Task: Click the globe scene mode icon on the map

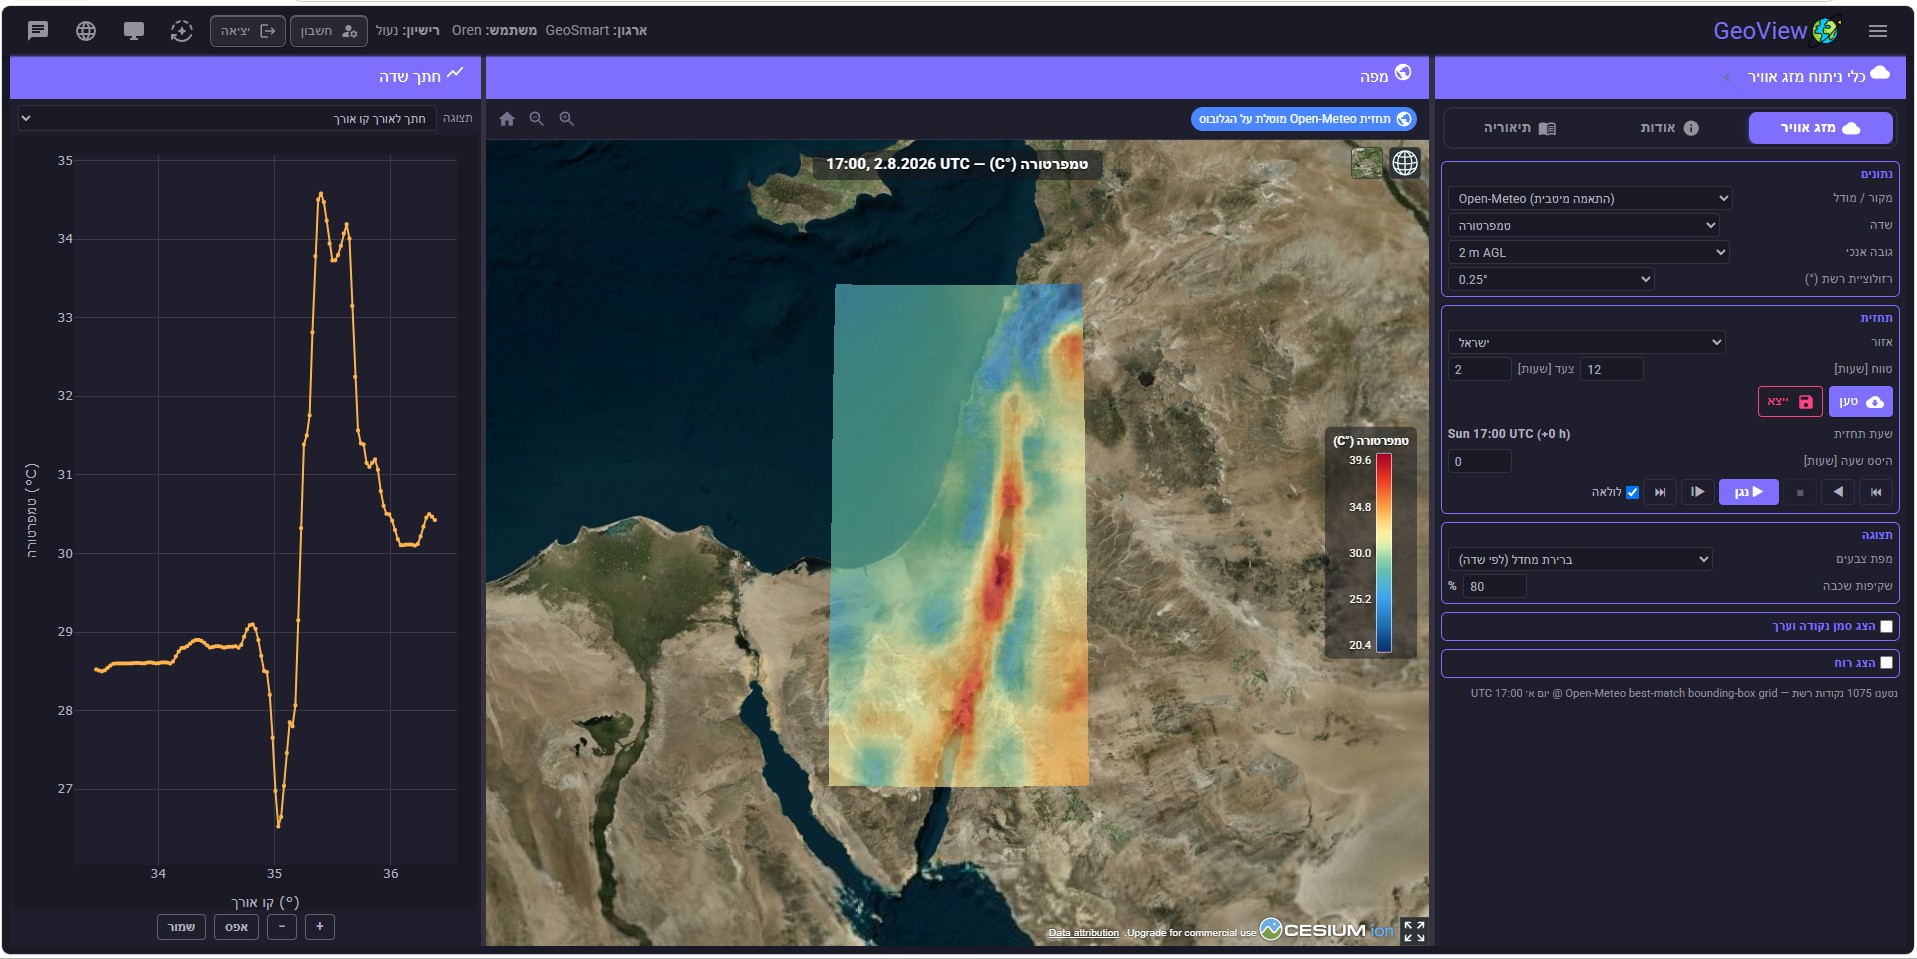Action: click(1405, 163)
